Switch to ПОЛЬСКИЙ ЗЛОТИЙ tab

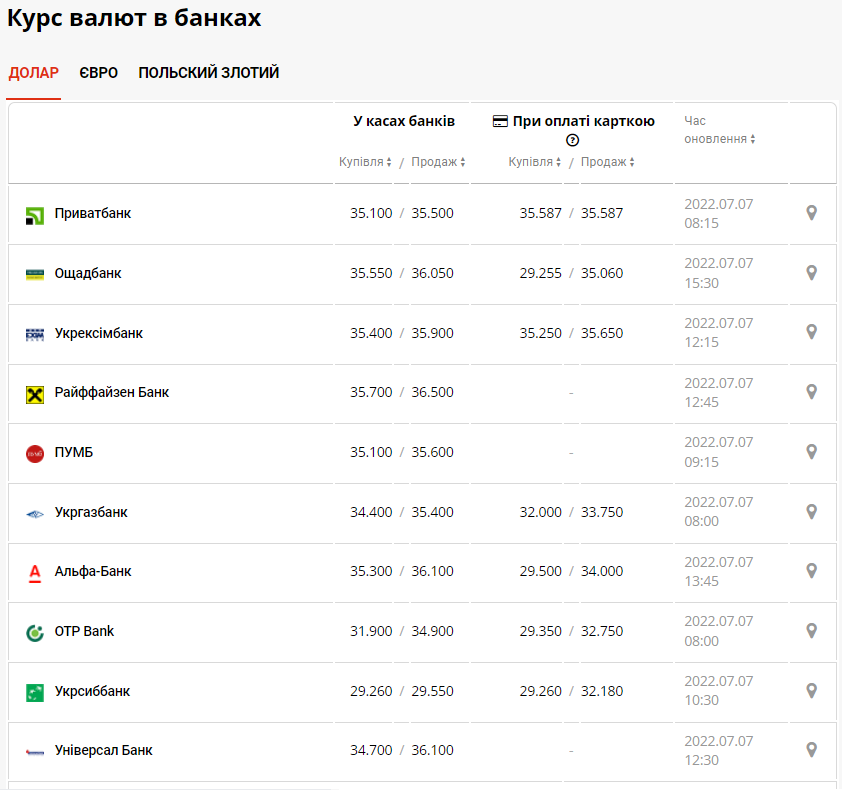(208, 73)
